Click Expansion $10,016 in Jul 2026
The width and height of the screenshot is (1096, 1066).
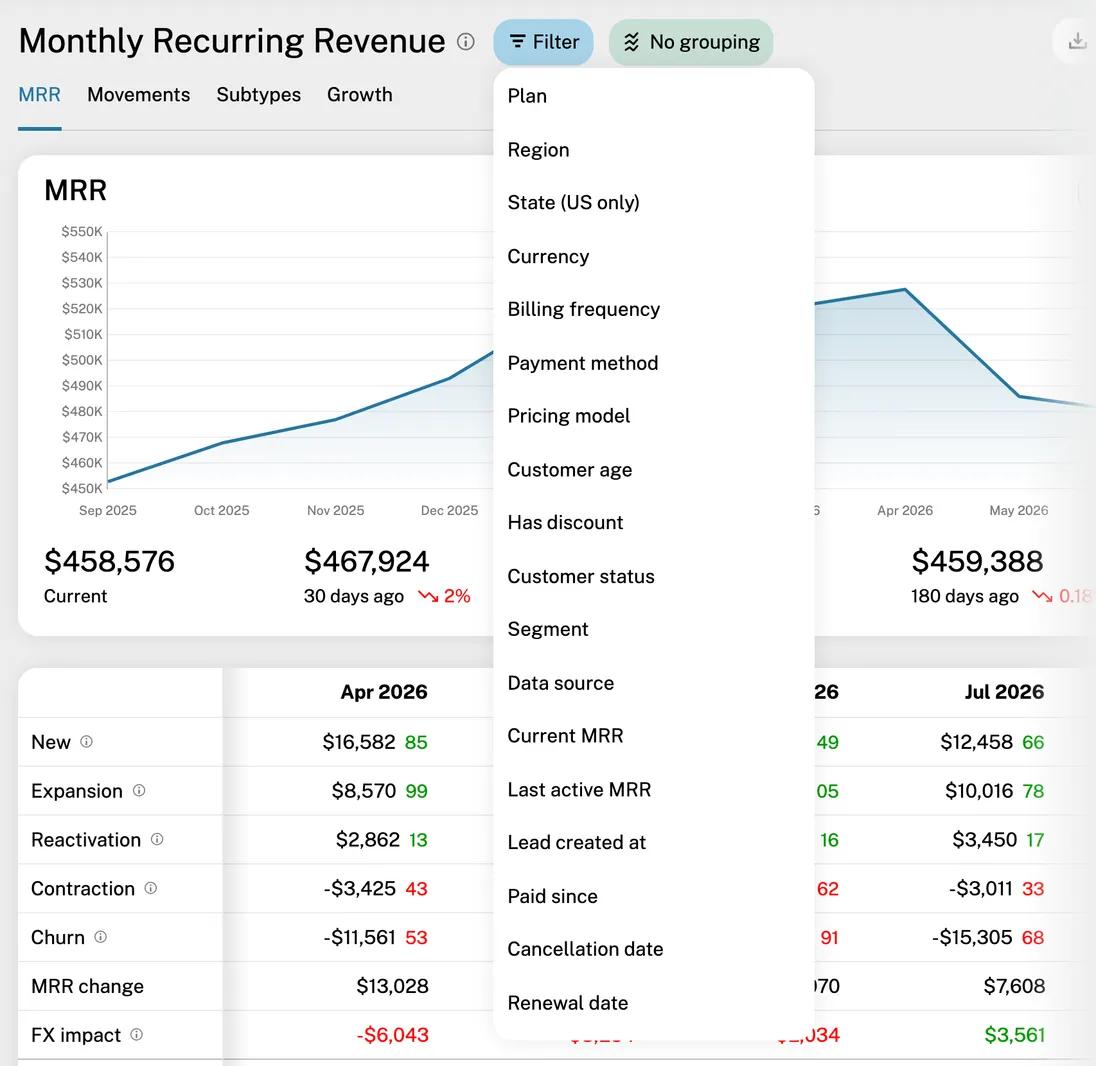point(979,791)
